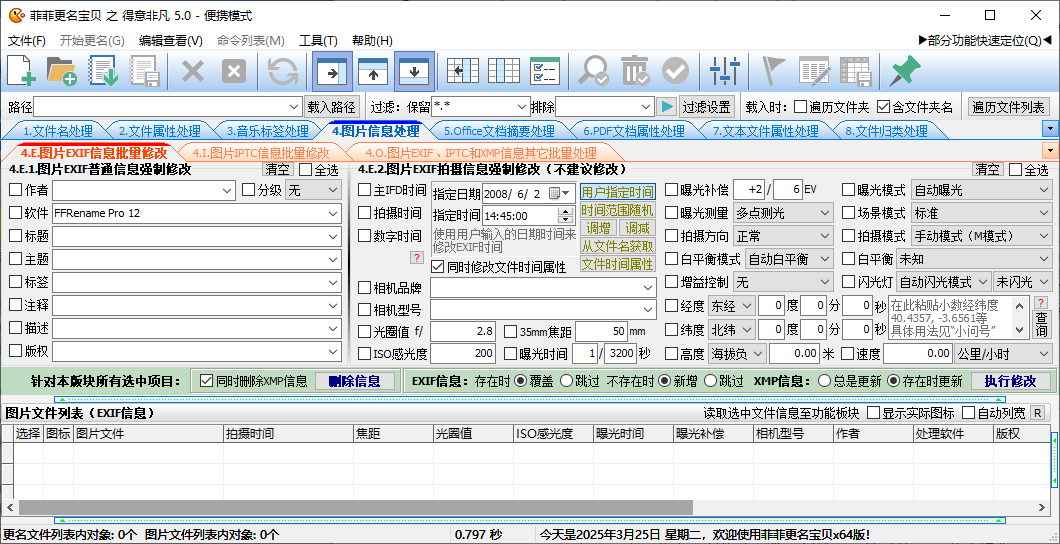Expand the 拍摄模式 手动模式 dropdown

pyautogui.click(x=982, y=237)
